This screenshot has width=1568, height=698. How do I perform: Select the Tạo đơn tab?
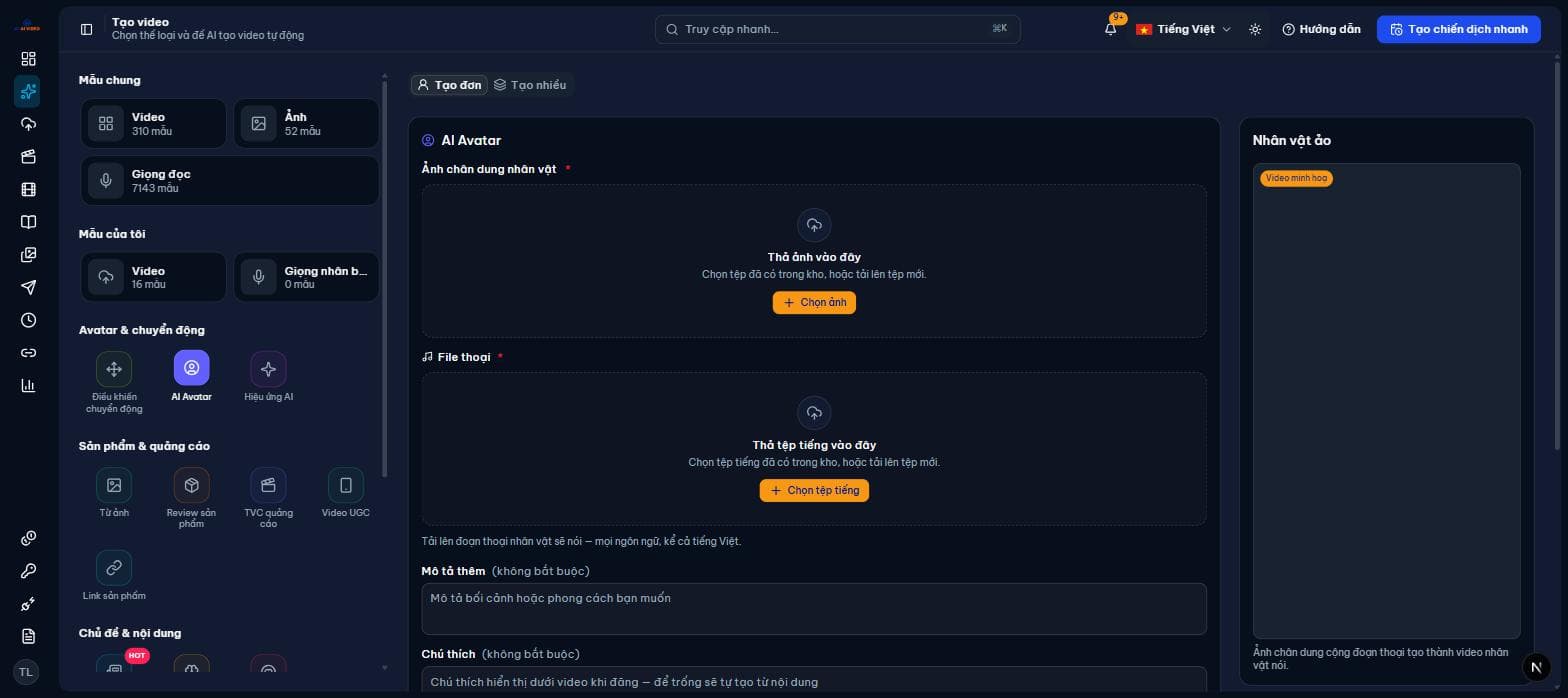(x=450, y=85)
